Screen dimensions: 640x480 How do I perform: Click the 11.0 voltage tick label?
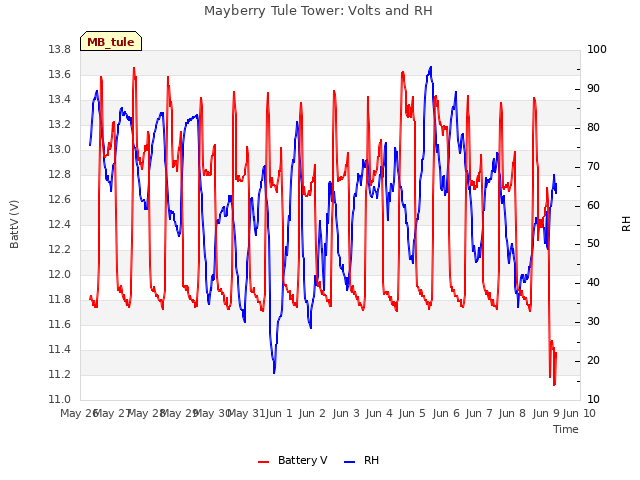(x=60, y=400)
